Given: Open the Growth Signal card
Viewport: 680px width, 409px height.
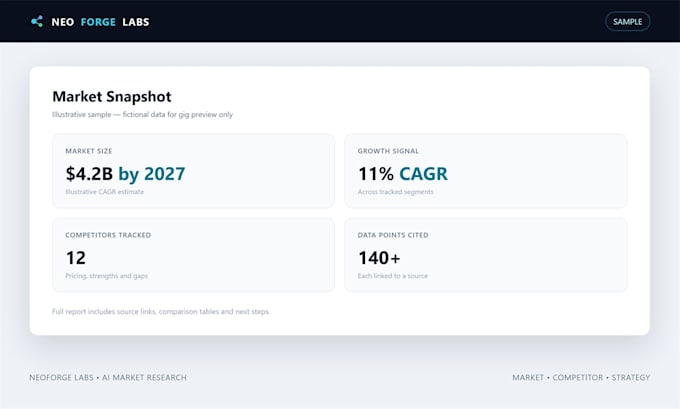Looking at the screenshot, I should [486, 171].
